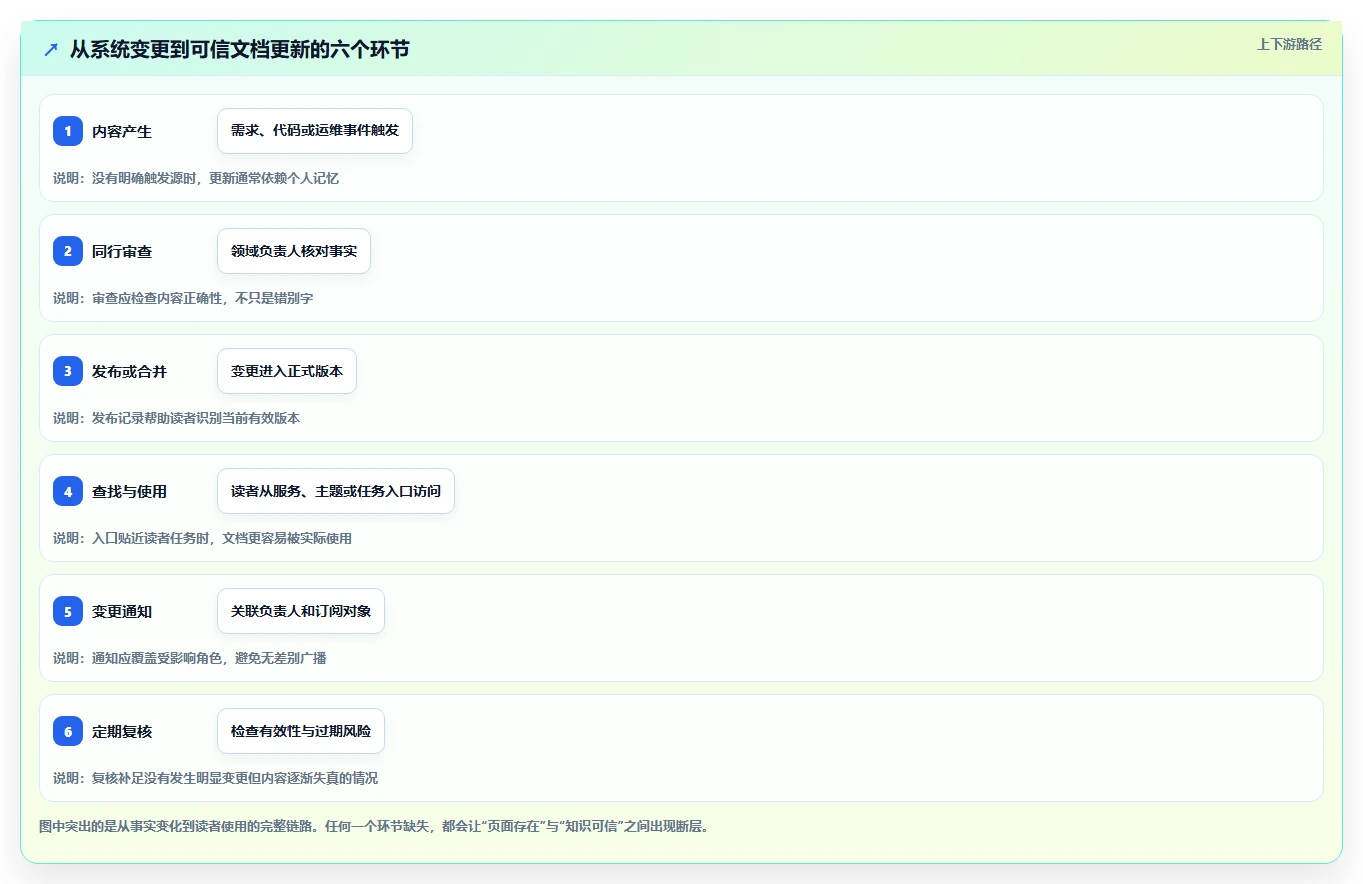1363x884 pixels.
Task: Select the 需求、代码或运维事件触发 chip
Action: pos(315,131)
